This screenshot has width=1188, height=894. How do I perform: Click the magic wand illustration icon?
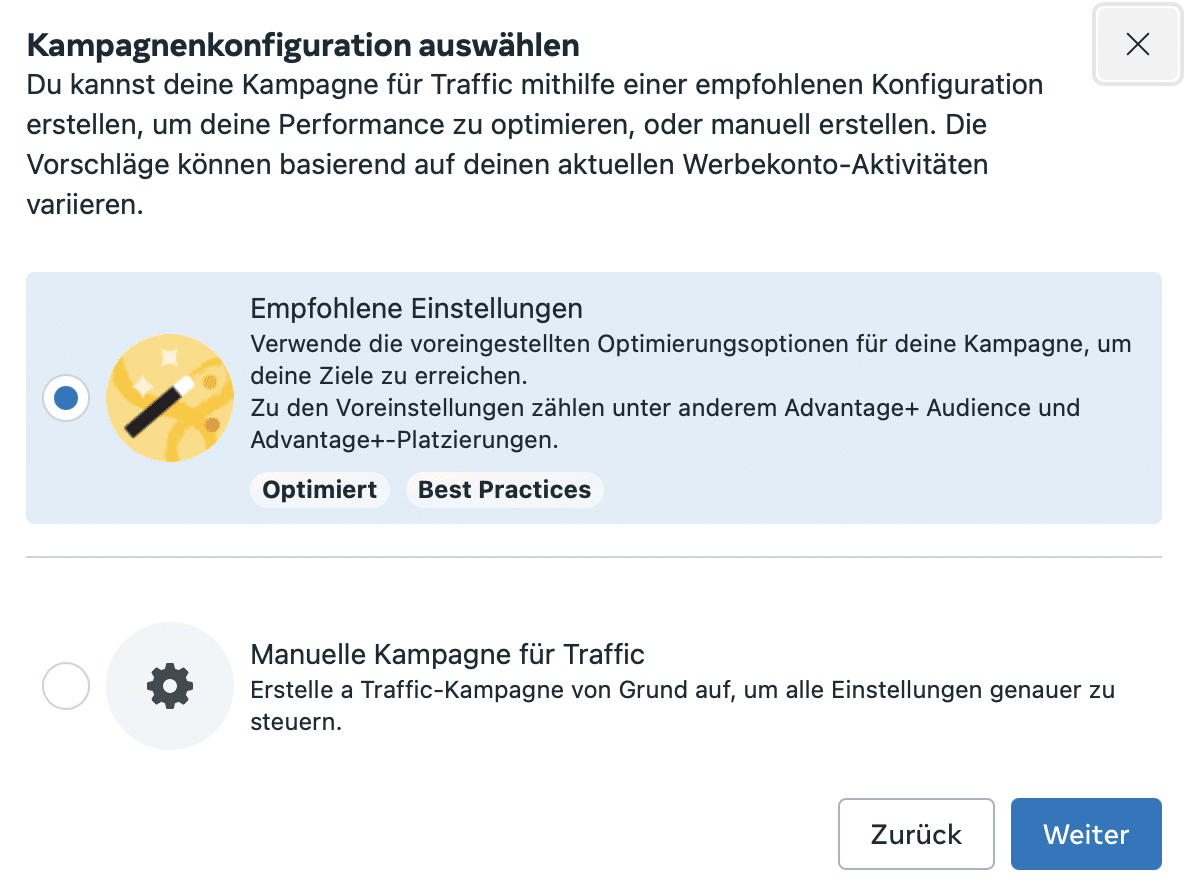[x=170, y=398]
